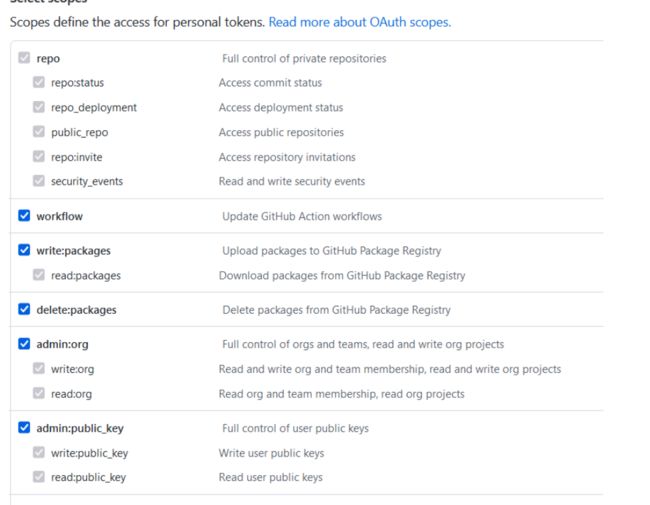Click the security_events label text
The image size is (650, 505).
(87, 182)
